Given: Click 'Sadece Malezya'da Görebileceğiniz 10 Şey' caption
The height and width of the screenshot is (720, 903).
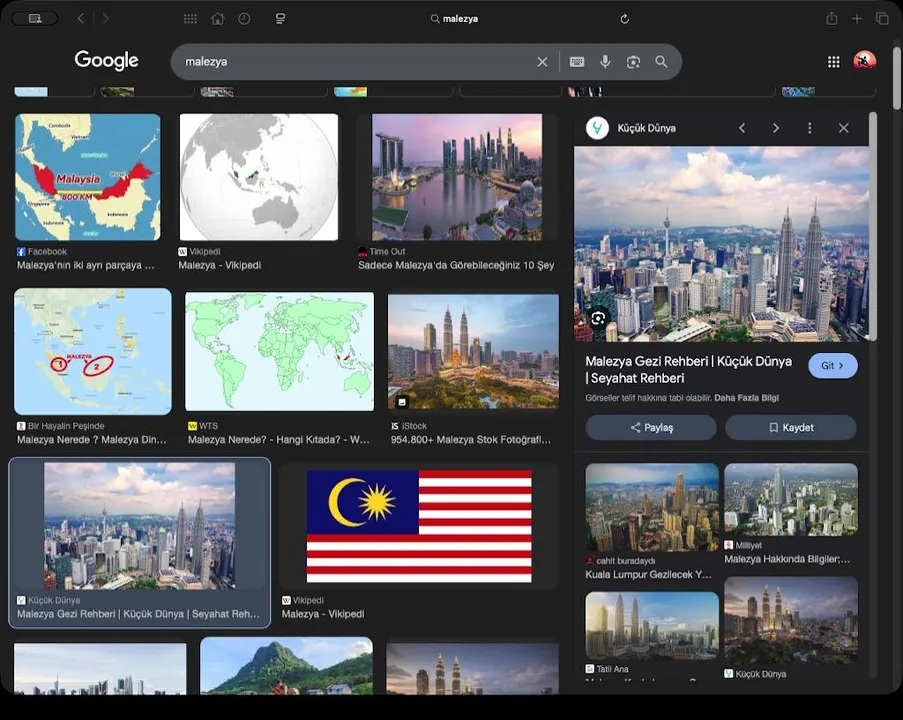Looking at the screenshot, I should [456, 266].
